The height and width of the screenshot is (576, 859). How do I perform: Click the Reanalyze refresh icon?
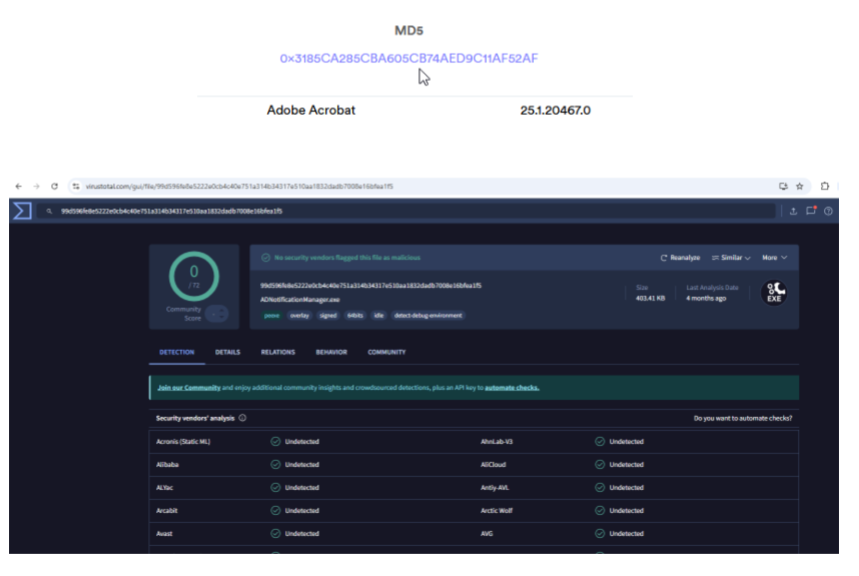pos(664,258)
